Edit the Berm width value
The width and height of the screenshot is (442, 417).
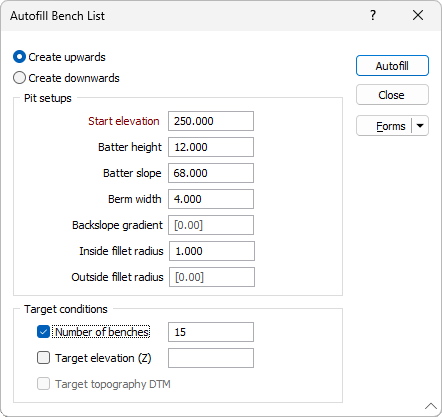[211, 199]
